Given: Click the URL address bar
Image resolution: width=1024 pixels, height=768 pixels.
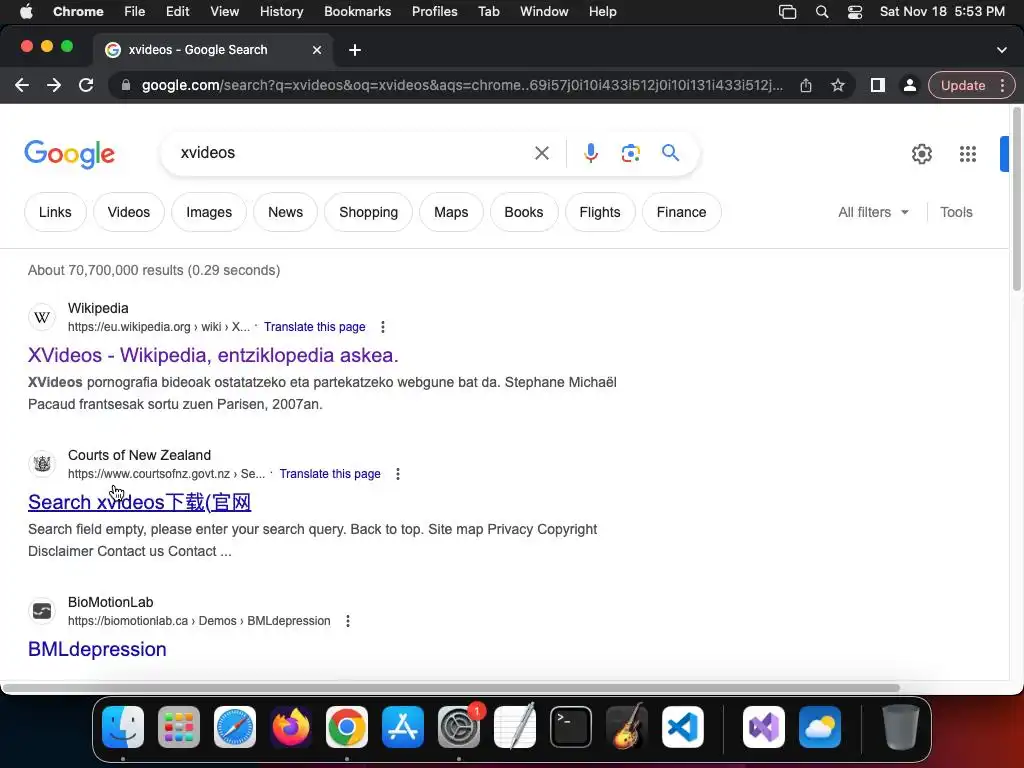Looking at the screenshot, I should (462, 86).
